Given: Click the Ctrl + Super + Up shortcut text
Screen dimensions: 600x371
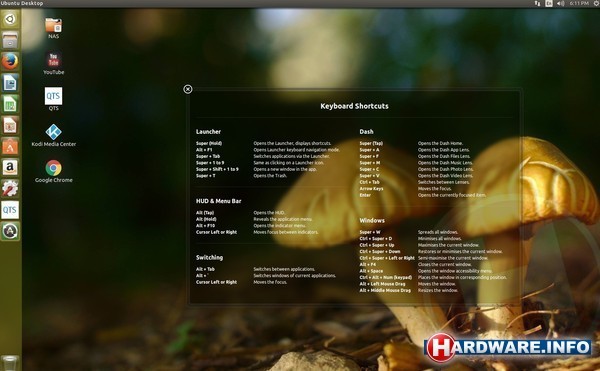Looking at the screenshot, I should coord(377,245).
